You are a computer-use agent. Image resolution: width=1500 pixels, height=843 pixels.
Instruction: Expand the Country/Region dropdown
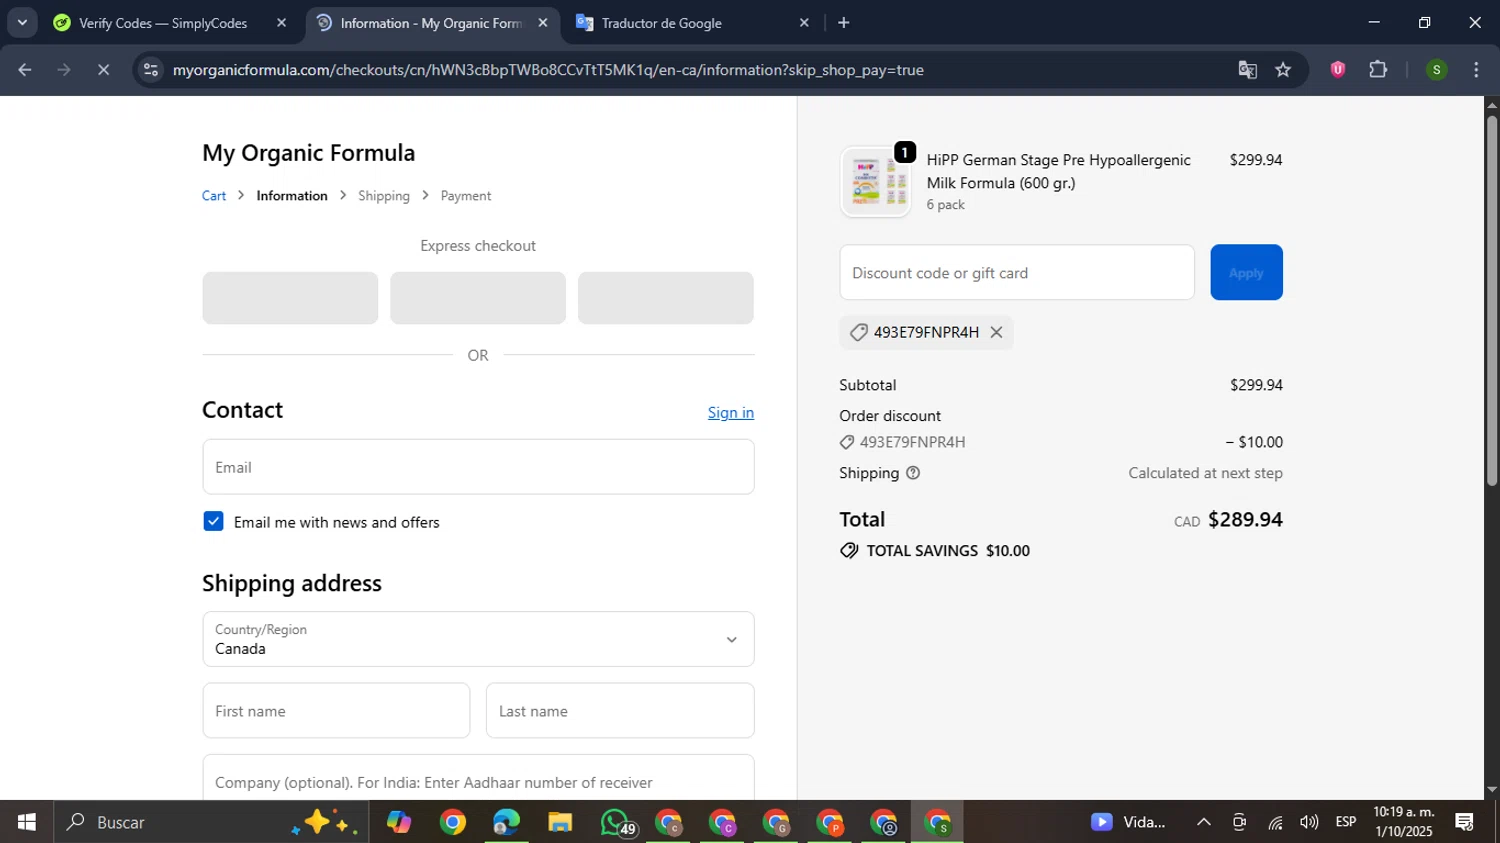pos(478,639)
